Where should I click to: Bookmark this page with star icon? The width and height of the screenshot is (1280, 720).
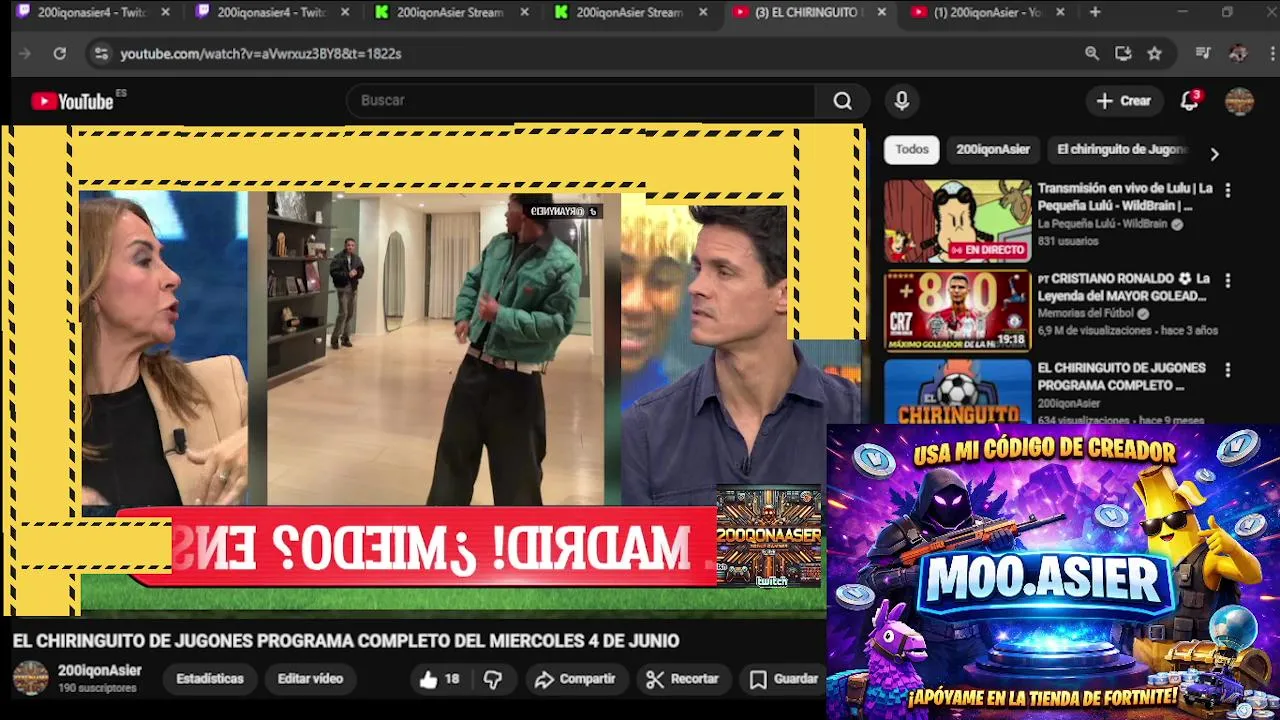pyautogui.click(x=1155, y=54)
